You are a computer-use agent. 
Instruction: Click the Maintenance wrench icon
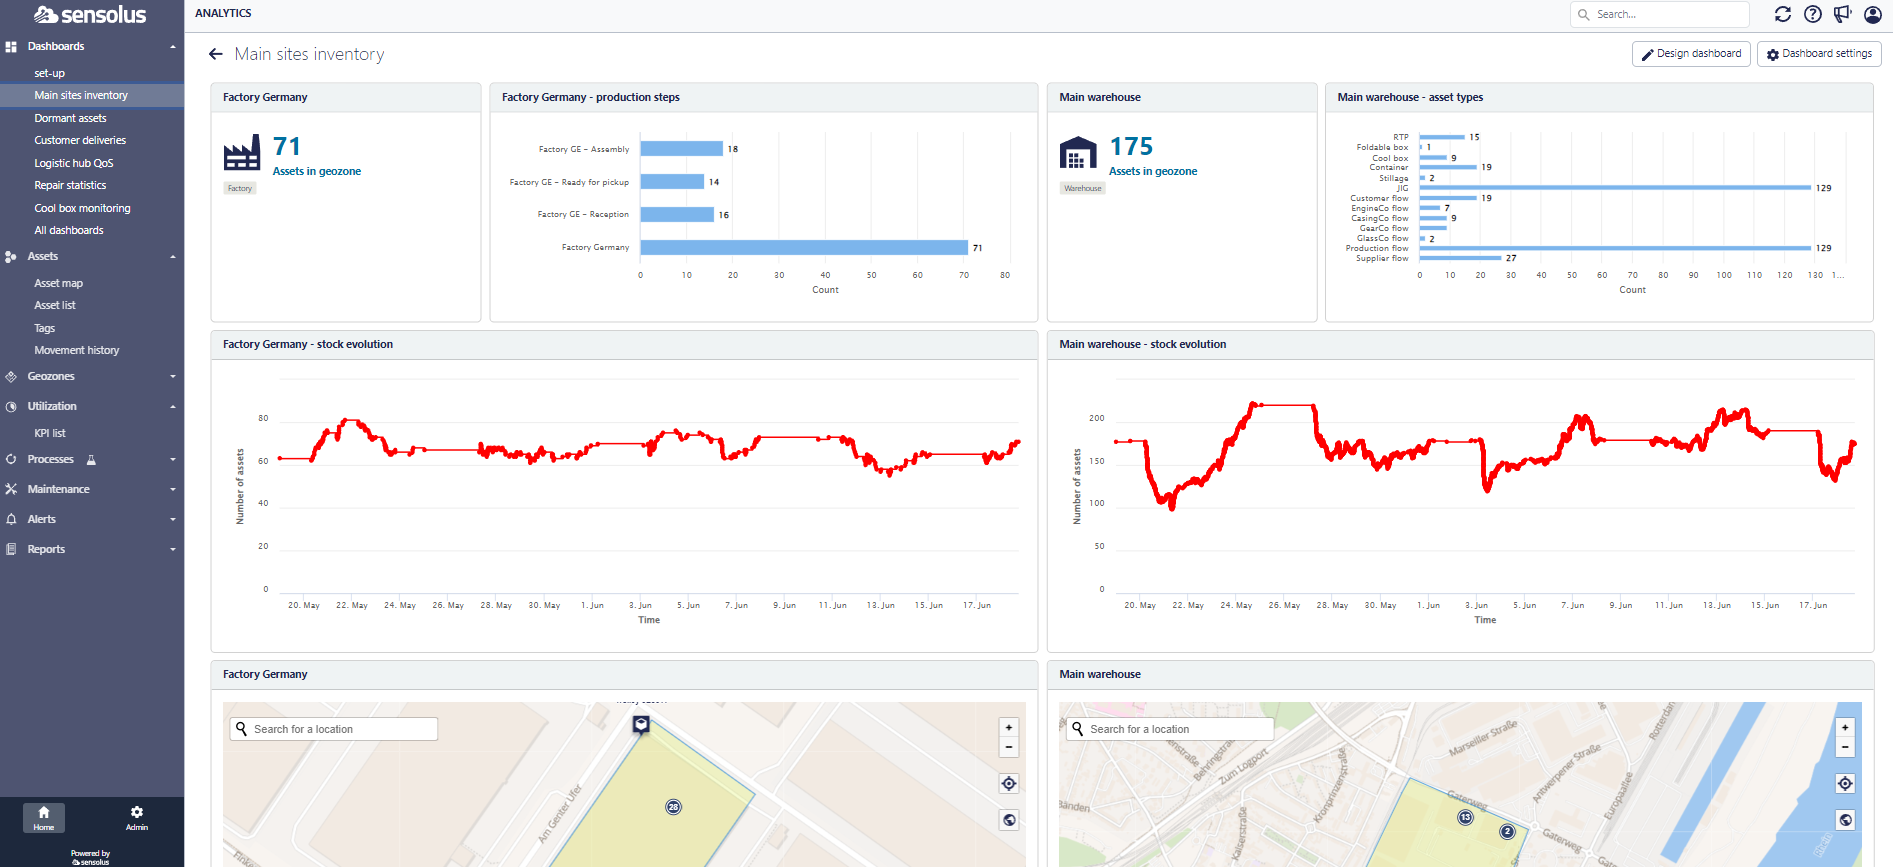coord(11,490)
